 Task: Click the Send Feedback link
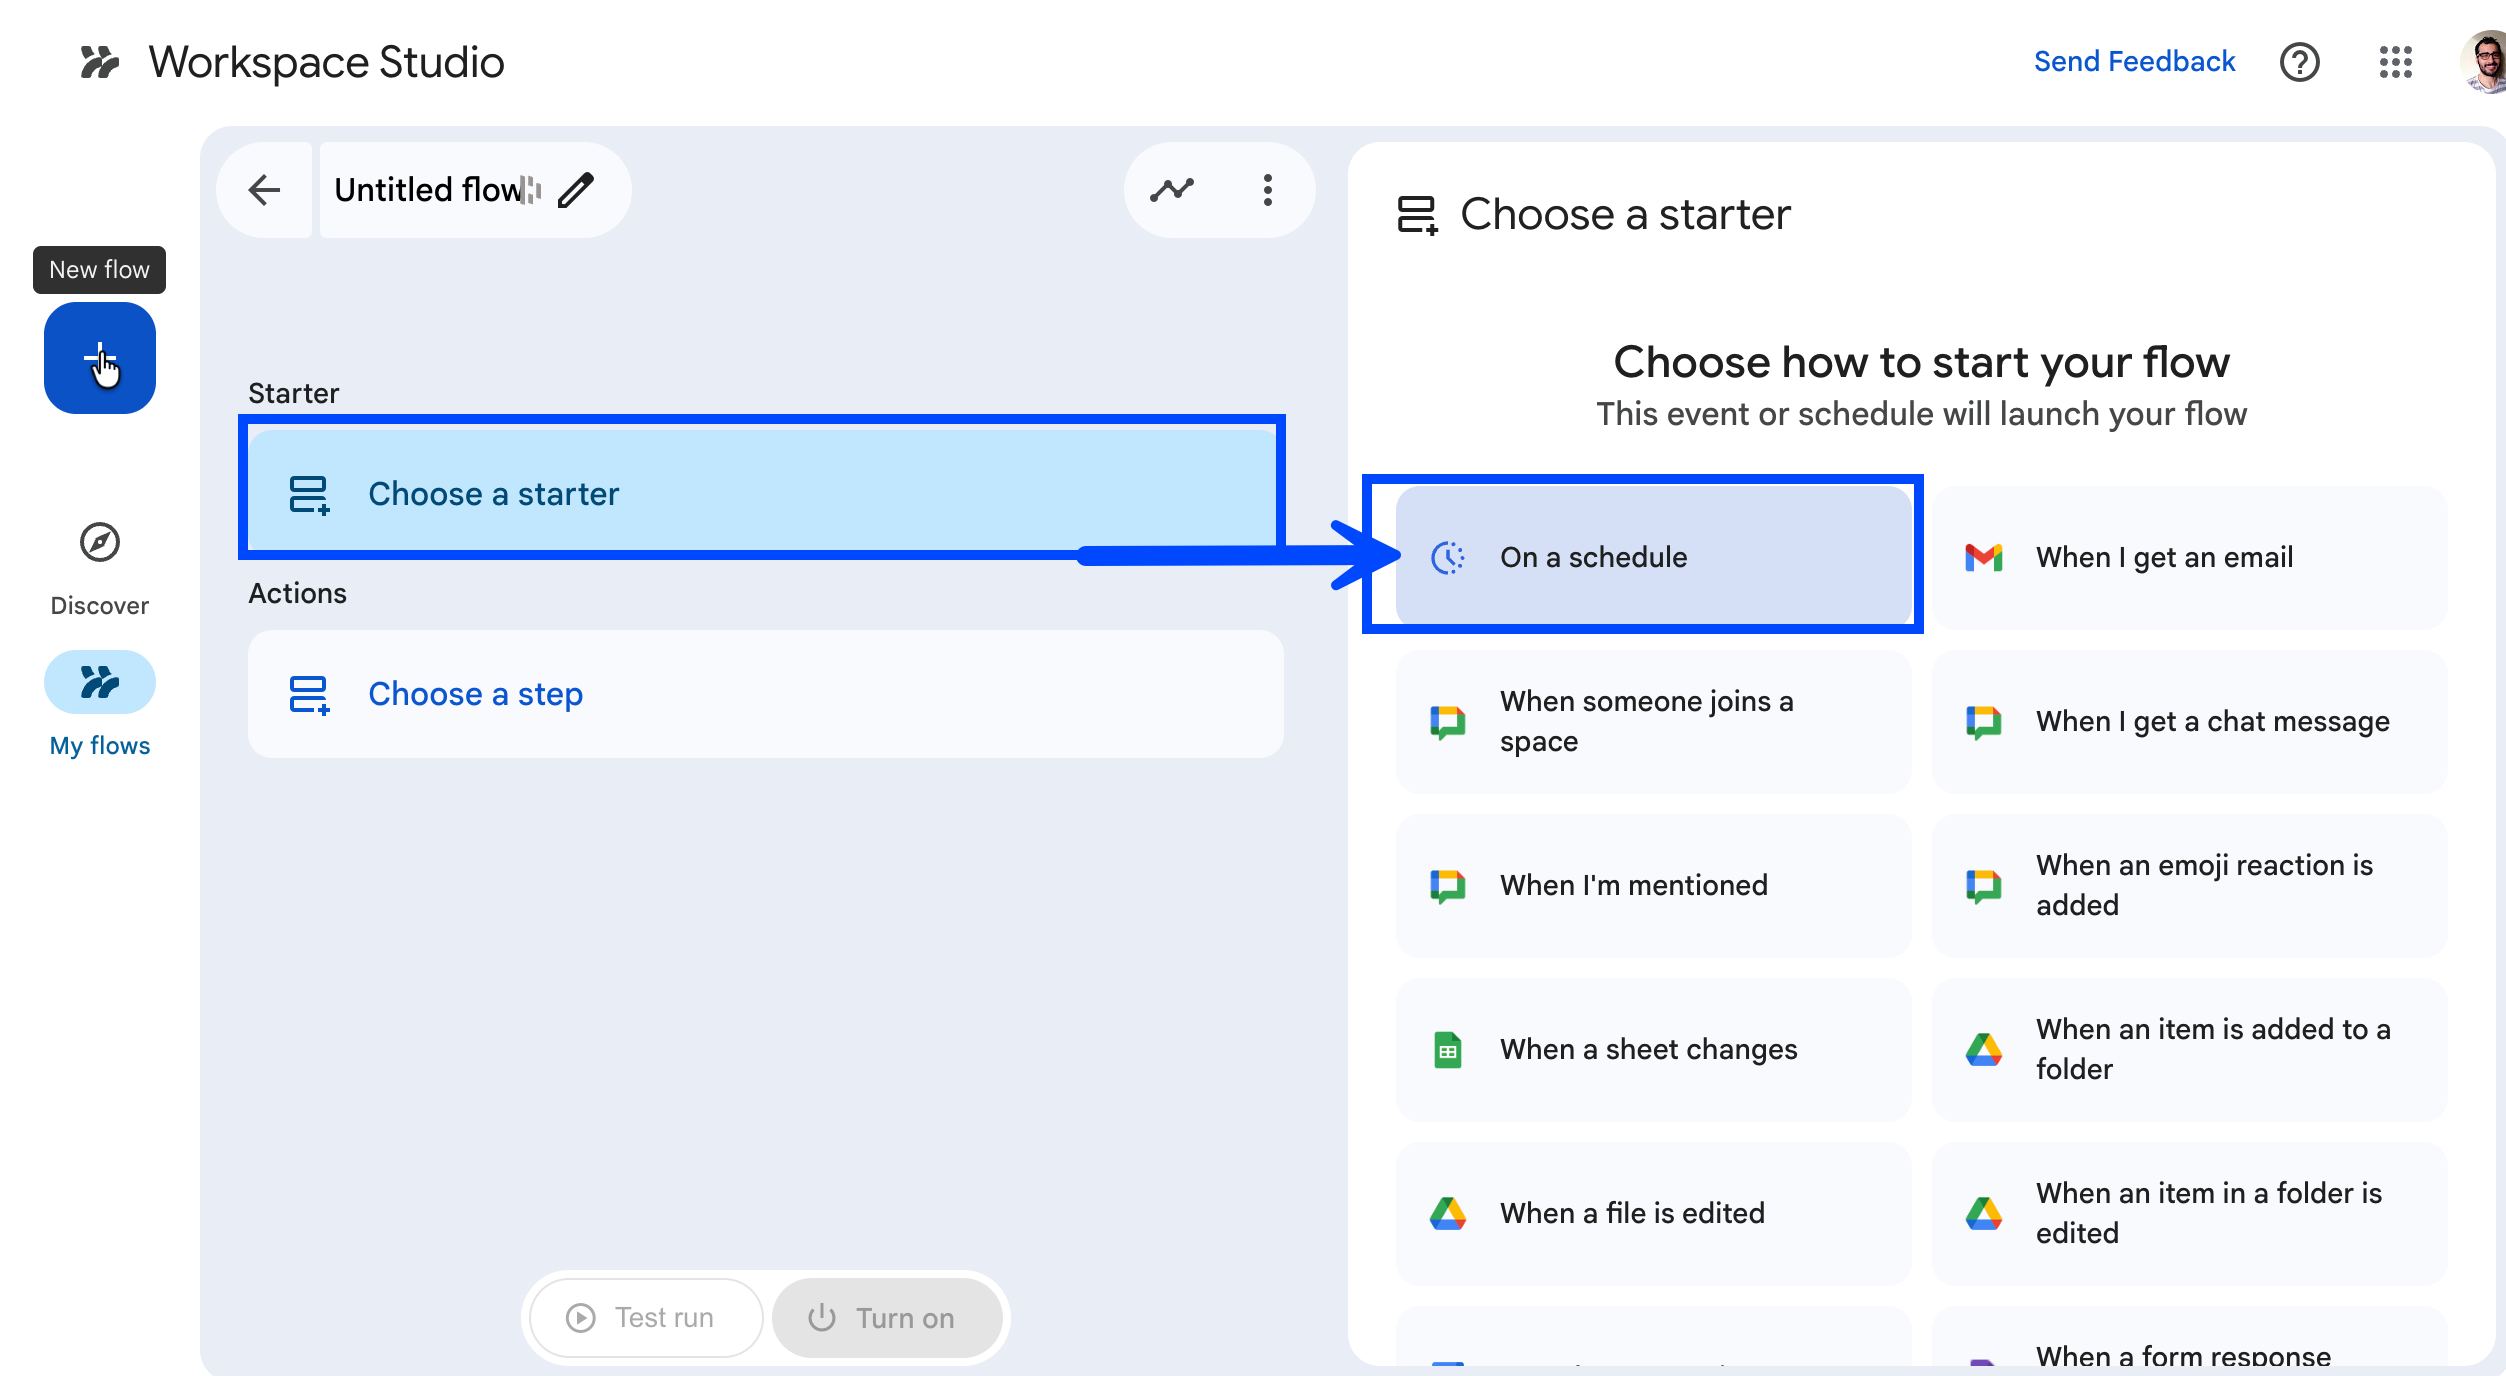coord(2134,62)
